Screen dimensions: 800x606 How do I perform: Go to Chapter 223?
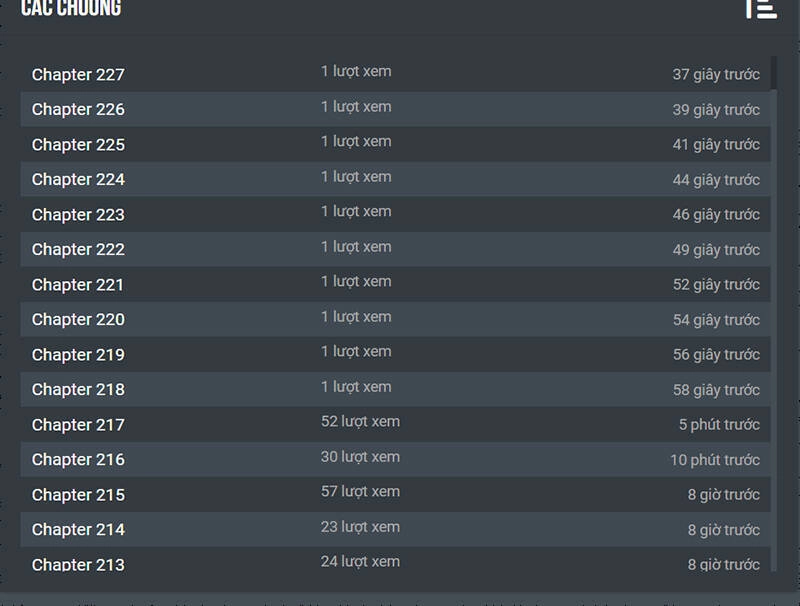click(x=78, y=215)
